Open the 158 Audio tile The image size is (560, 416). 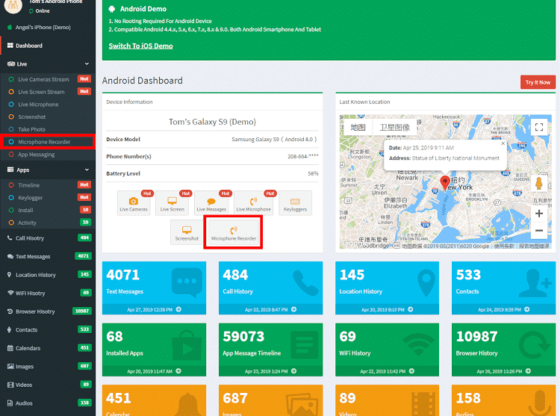tap(504, 400)
